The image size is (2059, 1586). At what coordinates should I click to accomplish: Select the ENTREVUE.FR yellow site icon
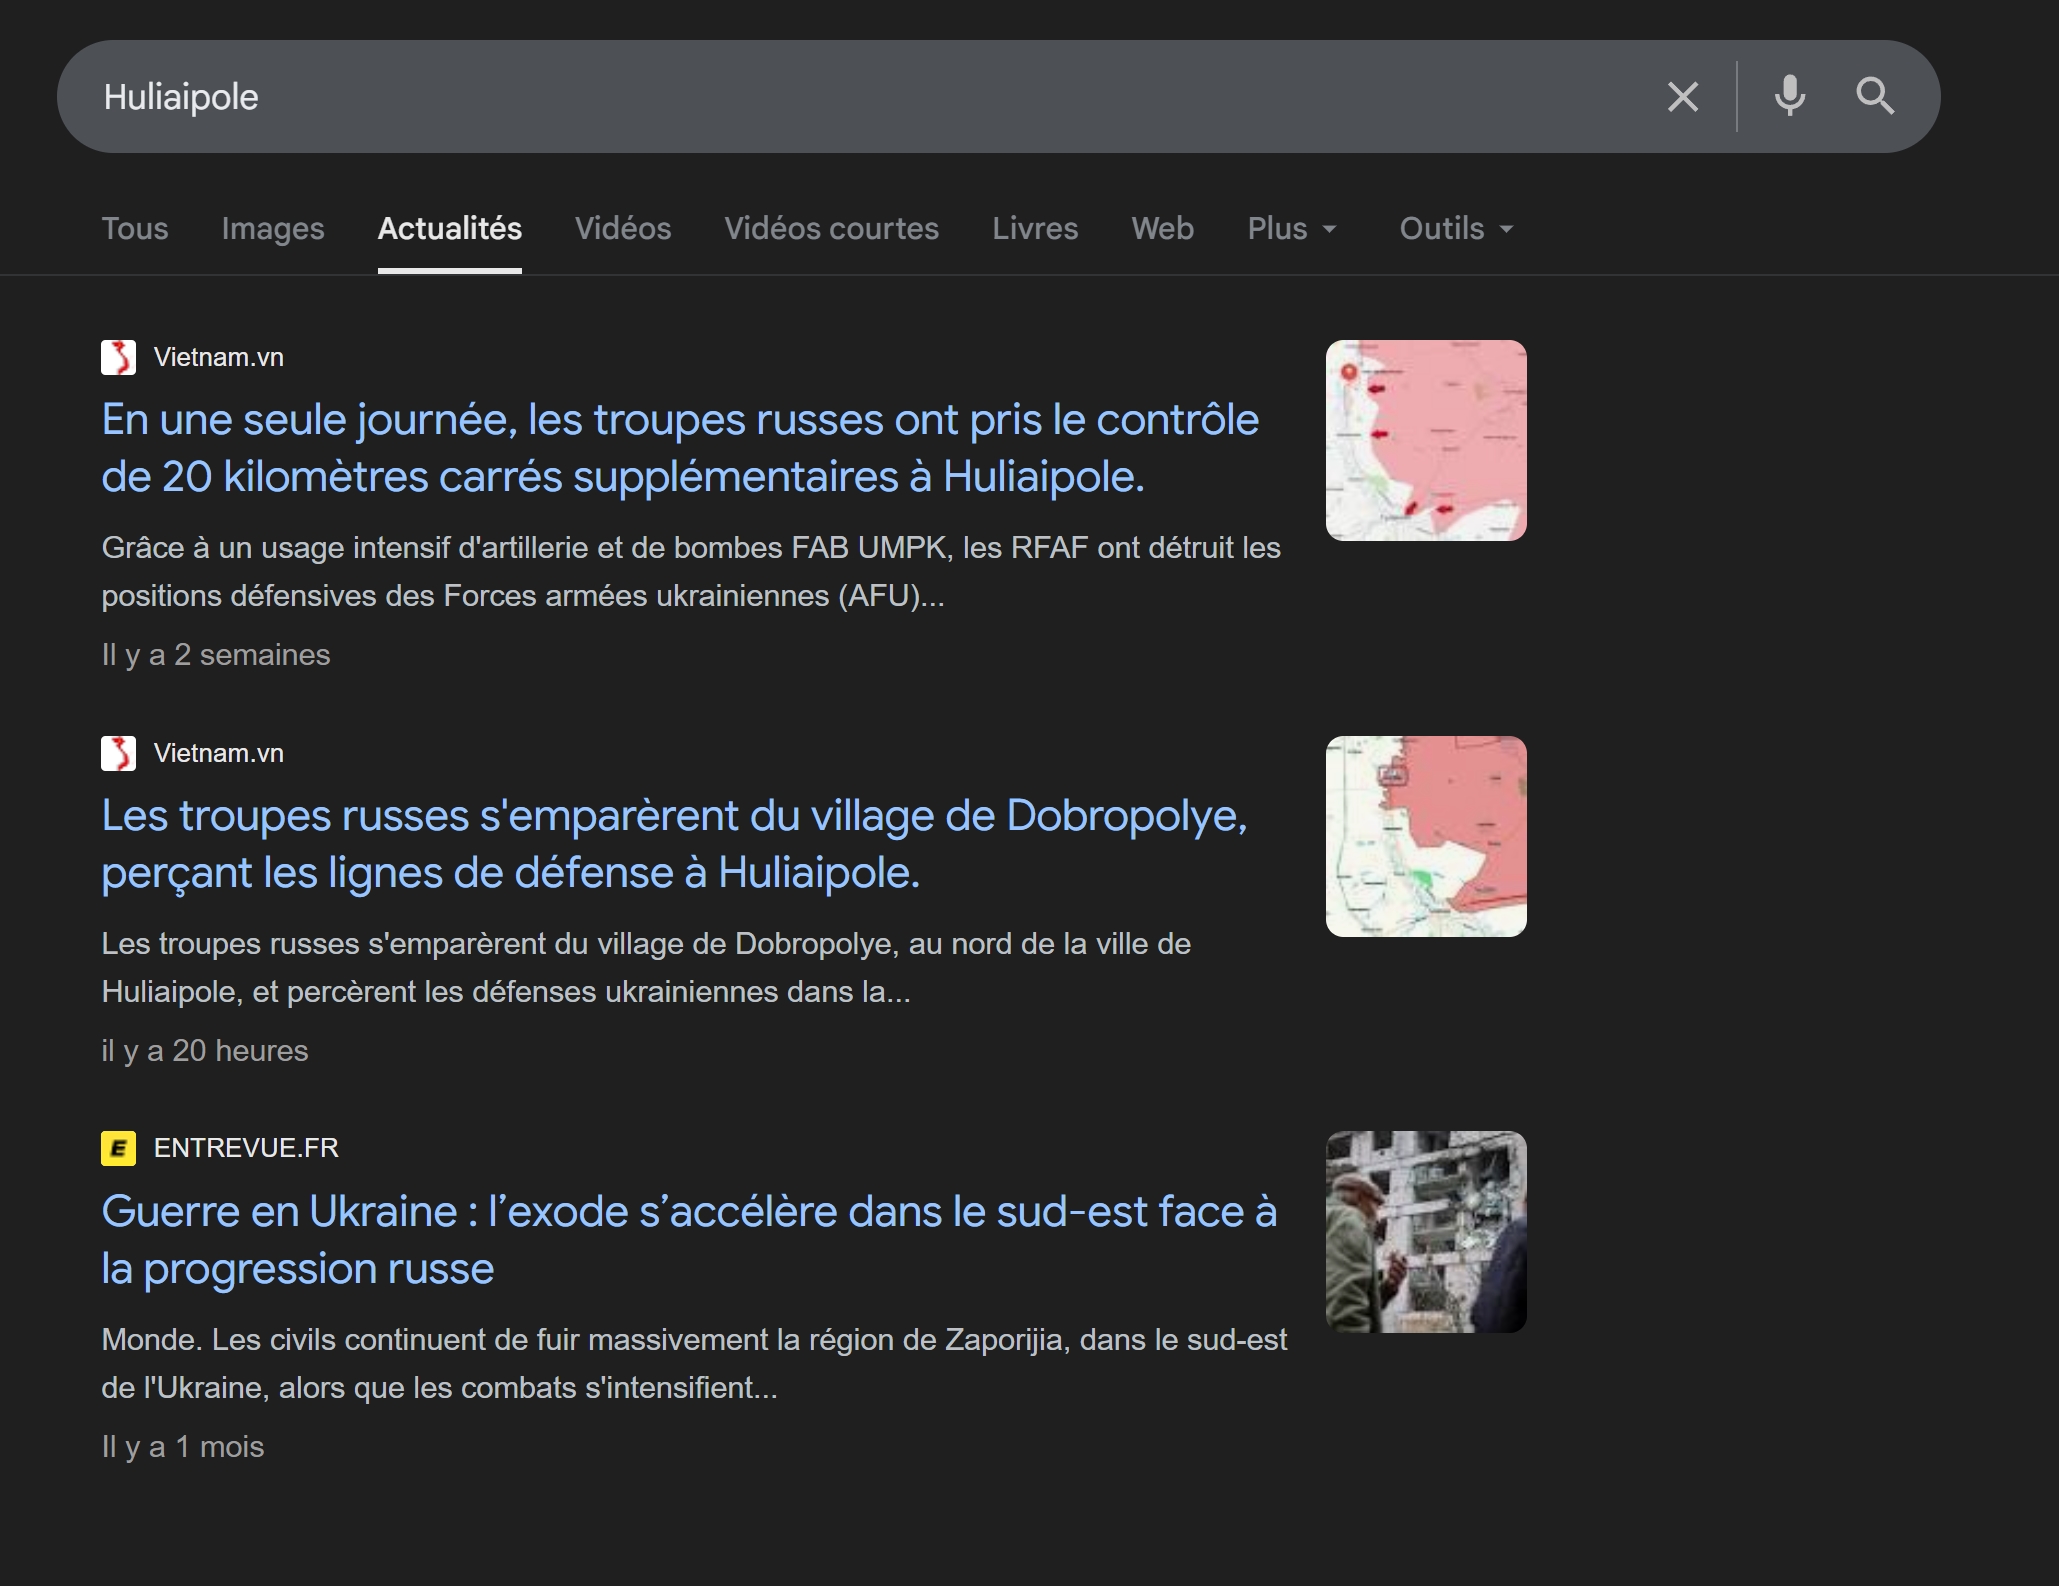click(x=120, y=1148)
